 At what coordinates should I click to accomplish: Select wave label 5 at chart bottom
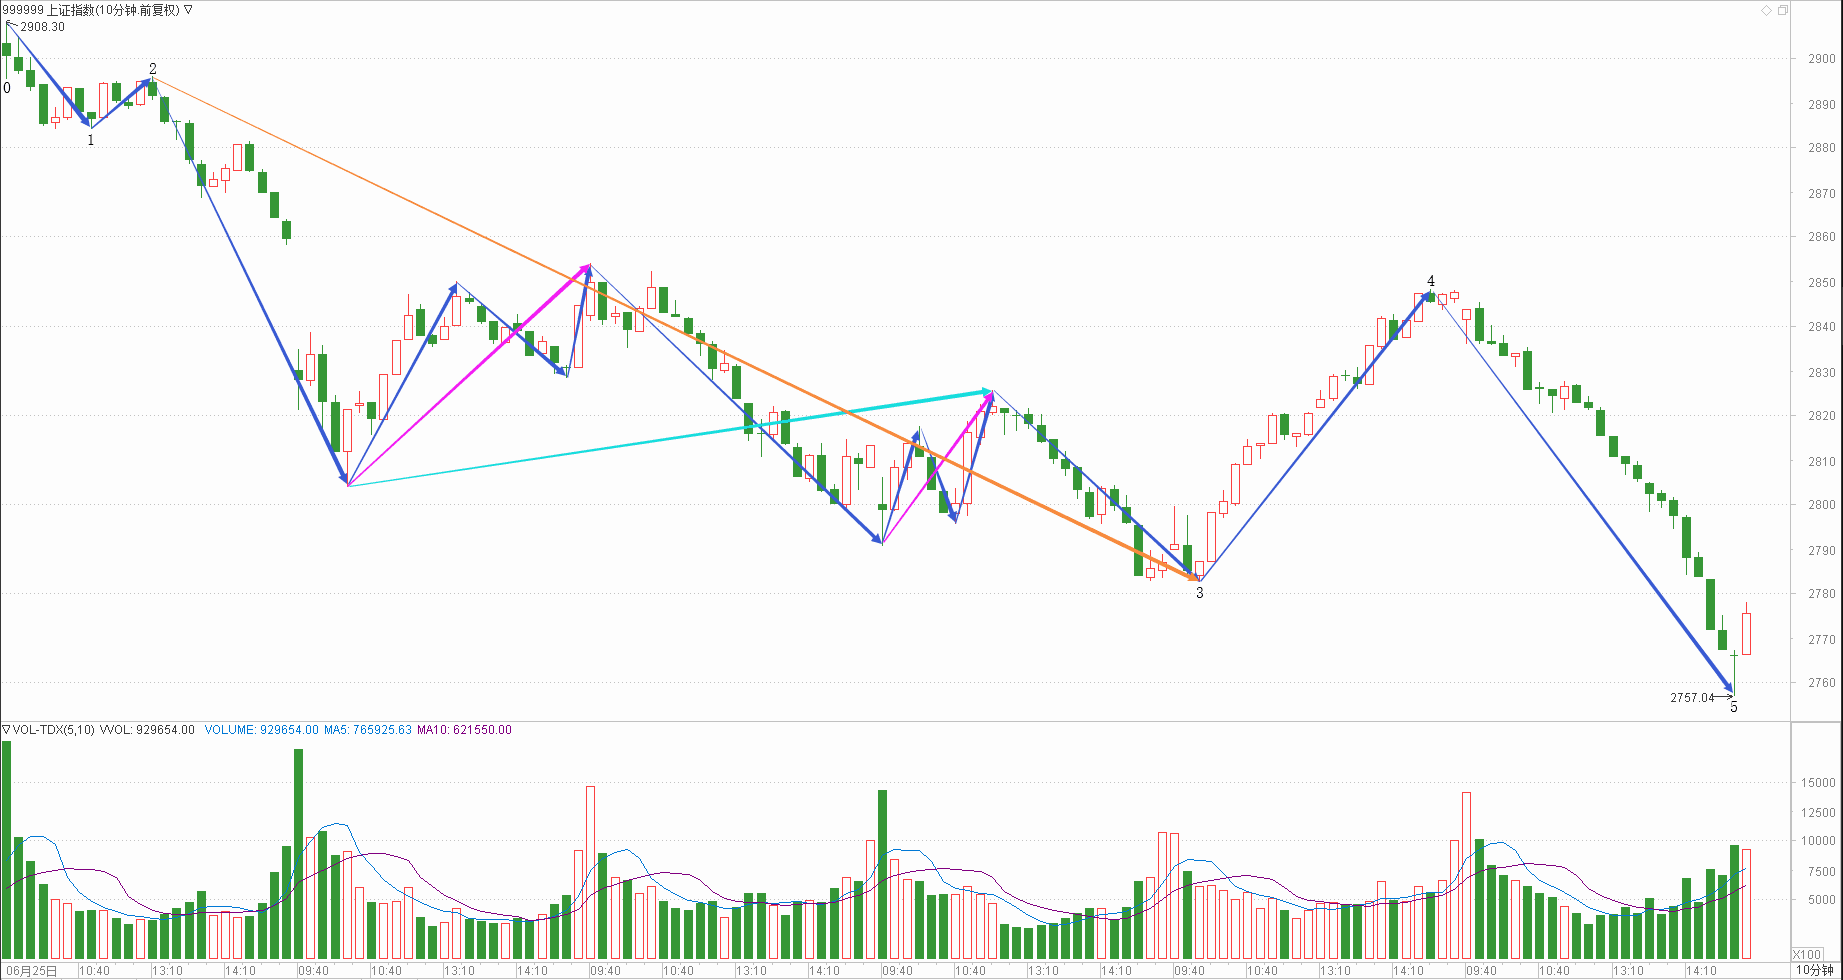click(x=1734, y=707)
